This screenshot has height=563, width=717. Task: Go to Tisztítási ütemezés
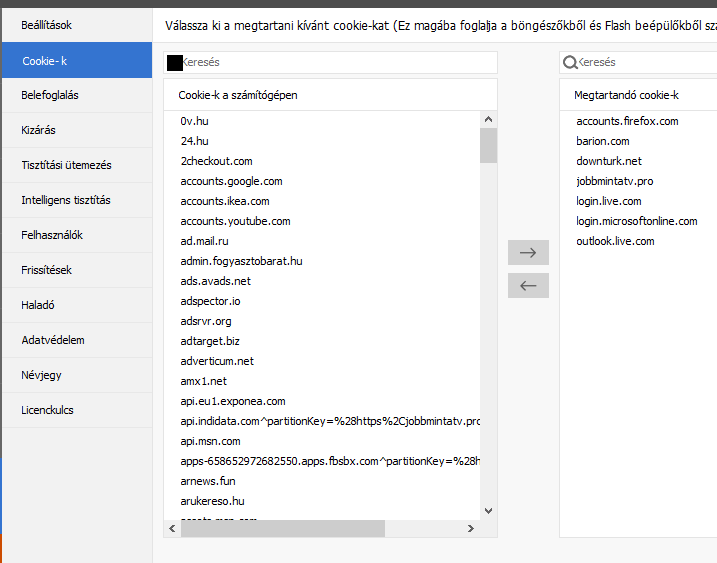77,165
